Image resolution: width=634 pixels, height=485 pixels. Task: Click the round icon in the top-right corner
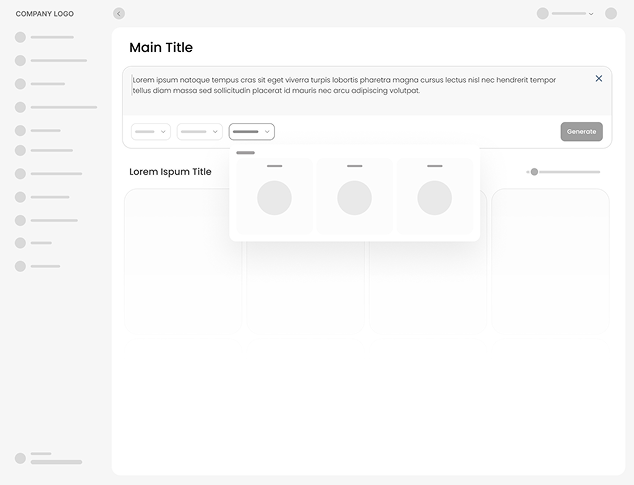tap(611, 14)
